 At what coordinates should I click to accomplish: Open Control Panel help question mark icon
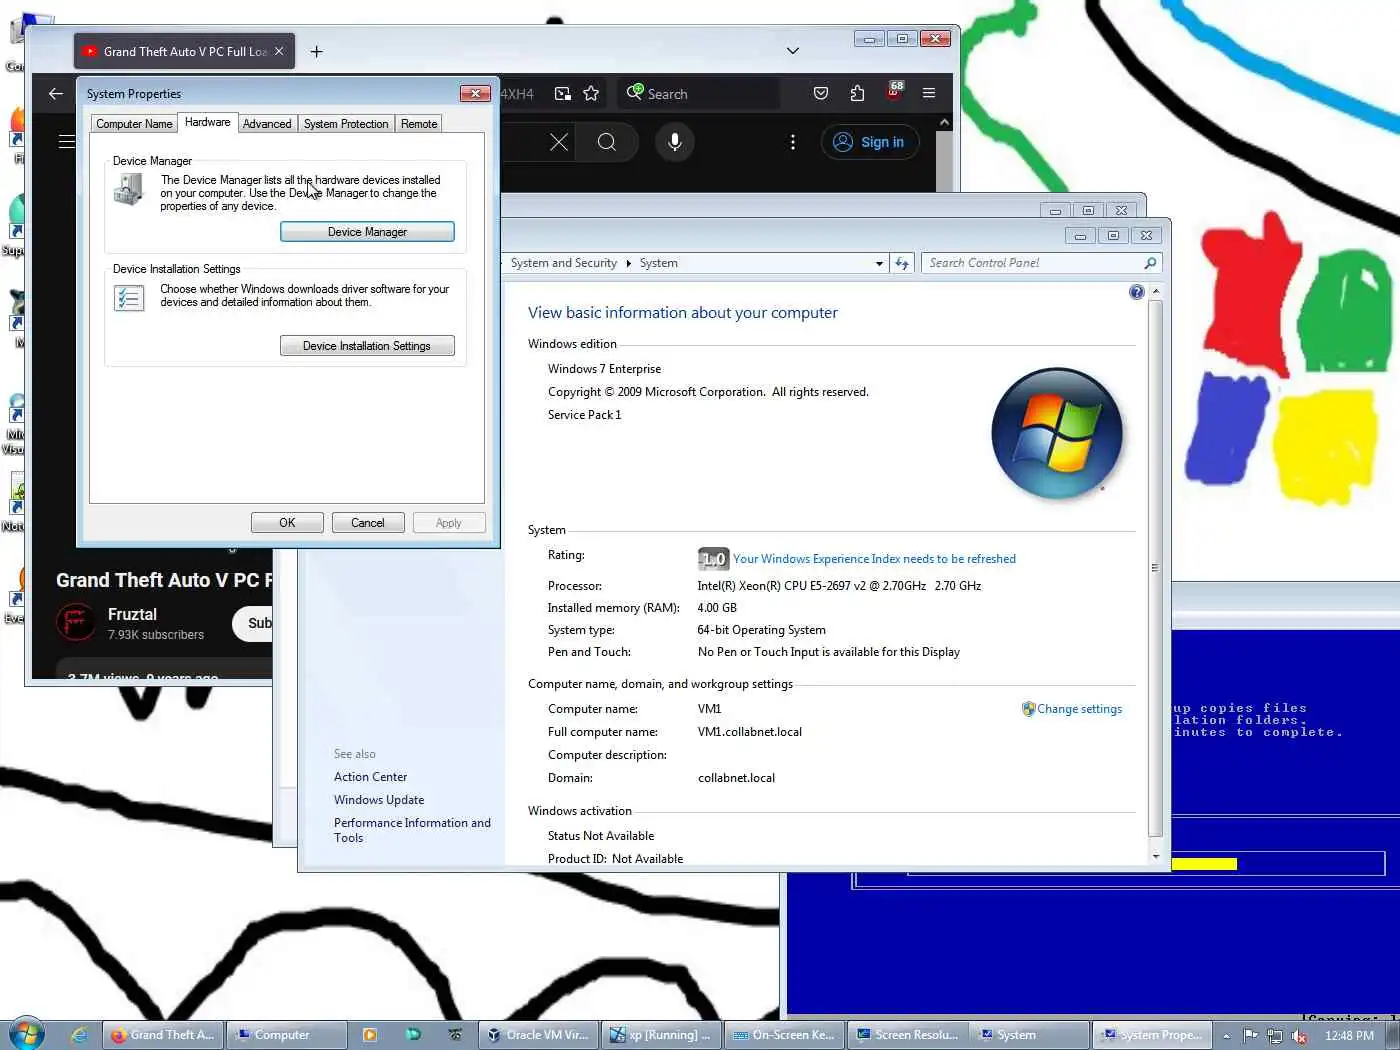(x=1137, y=292)
